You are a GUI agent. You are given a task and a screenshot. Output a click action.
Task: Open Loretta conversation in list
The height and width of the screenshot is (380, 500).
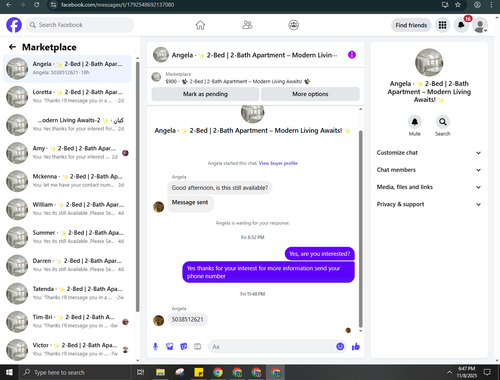68,96
